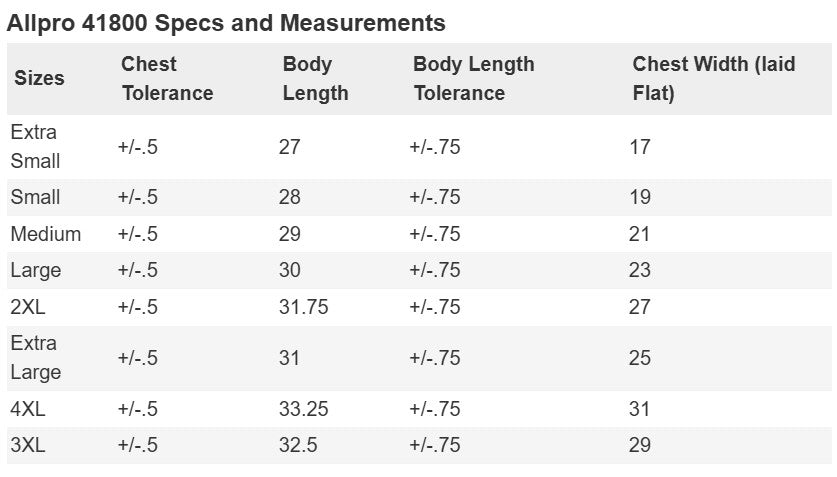Click the Small size row label
Viewport: 837px width, 477px height.
tap(35, 197)
